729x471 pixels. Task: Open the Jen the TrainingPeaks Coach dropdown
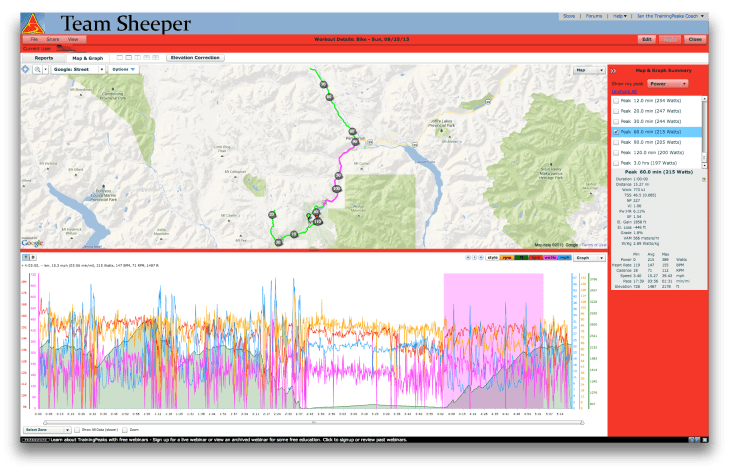pos(670,16)
